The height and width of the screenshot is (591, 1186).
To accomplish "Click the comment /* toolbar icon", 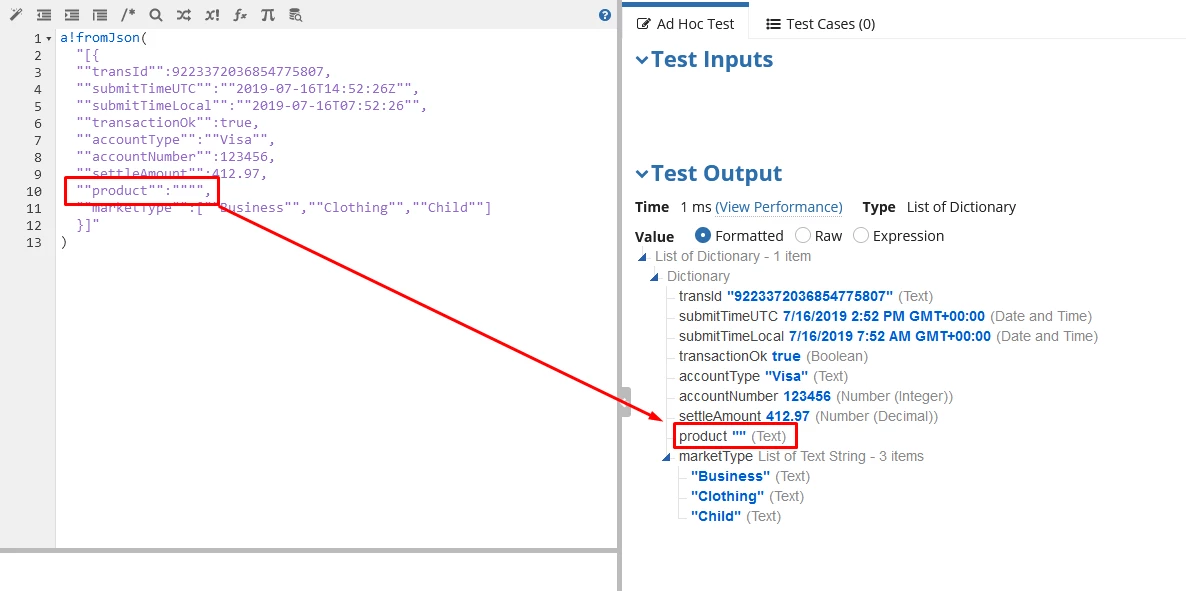I will (128, 14).
